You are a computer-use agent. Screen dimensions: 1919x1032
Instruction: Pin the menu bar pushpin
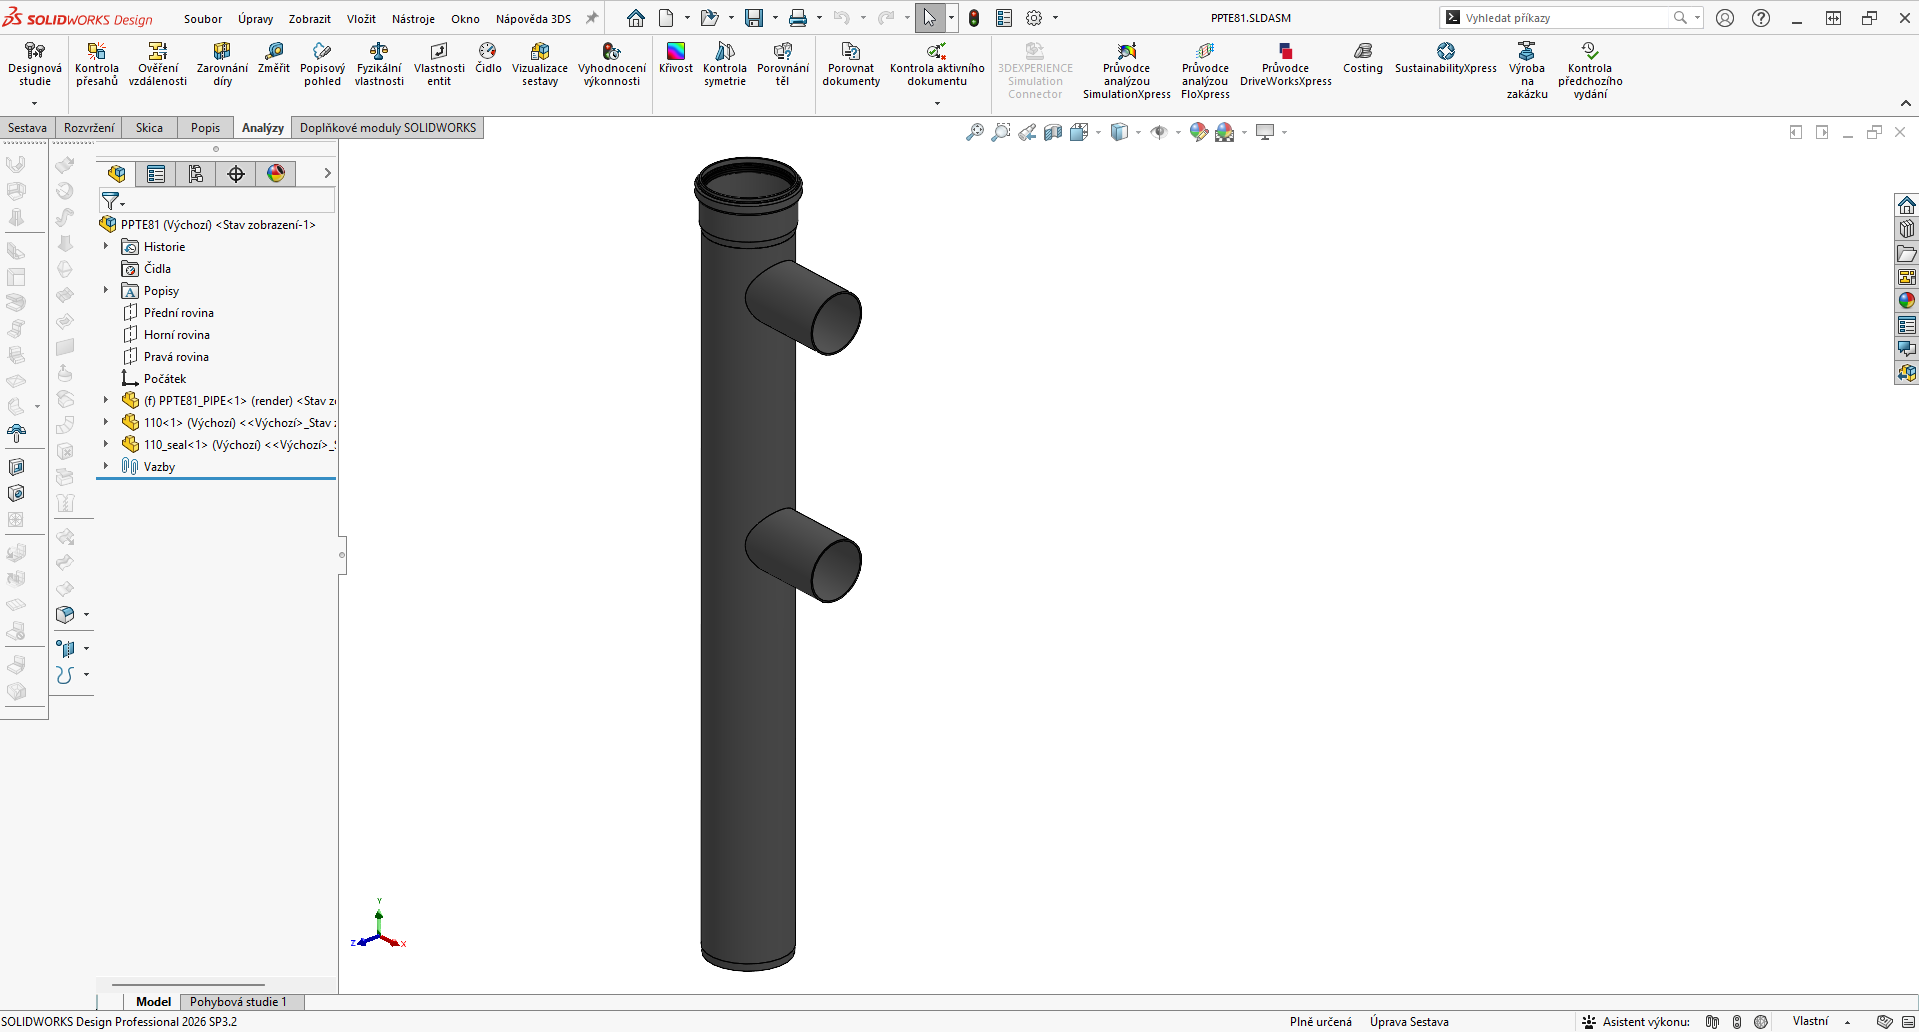click(592, 18)
